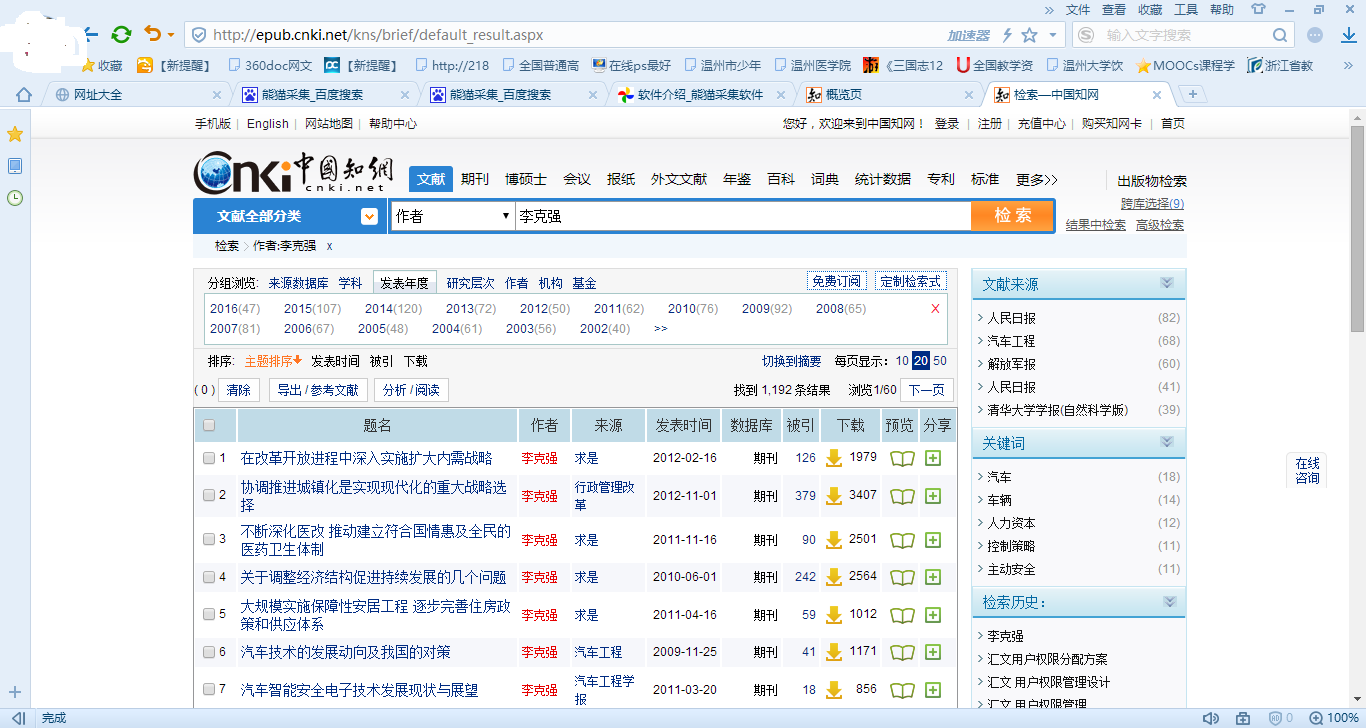
Task: Open the 工具 browser menu
Action: click(x=1186, y=9)
